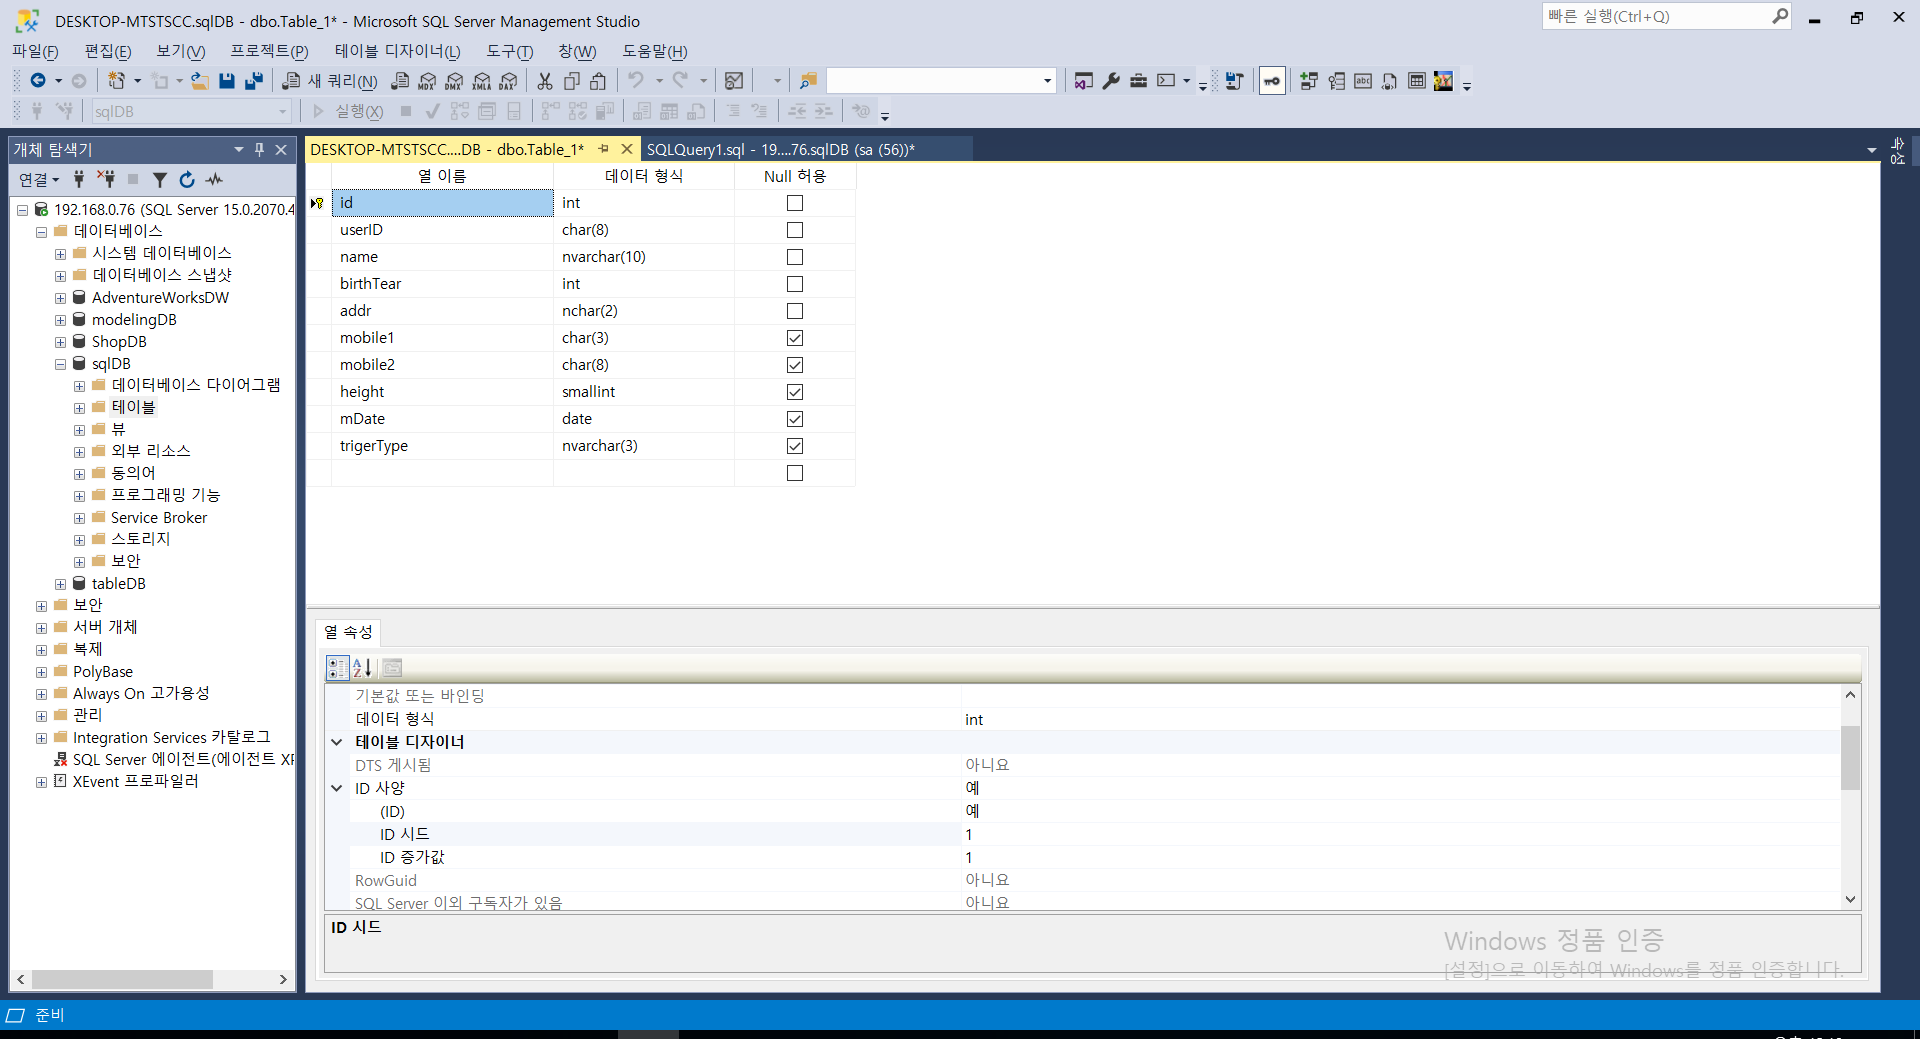Refresh Object Explorer with the refresh icon
Screen dimensions: 1920x1039
coord(186,179)
